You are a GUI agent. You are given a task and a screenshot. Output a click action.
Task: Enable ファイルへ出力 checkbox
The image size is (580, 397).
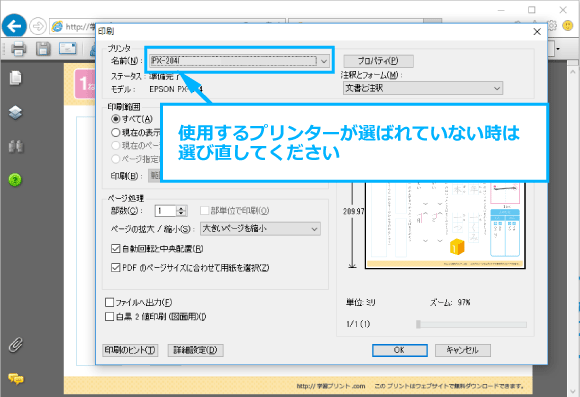(x=109, y=303)
